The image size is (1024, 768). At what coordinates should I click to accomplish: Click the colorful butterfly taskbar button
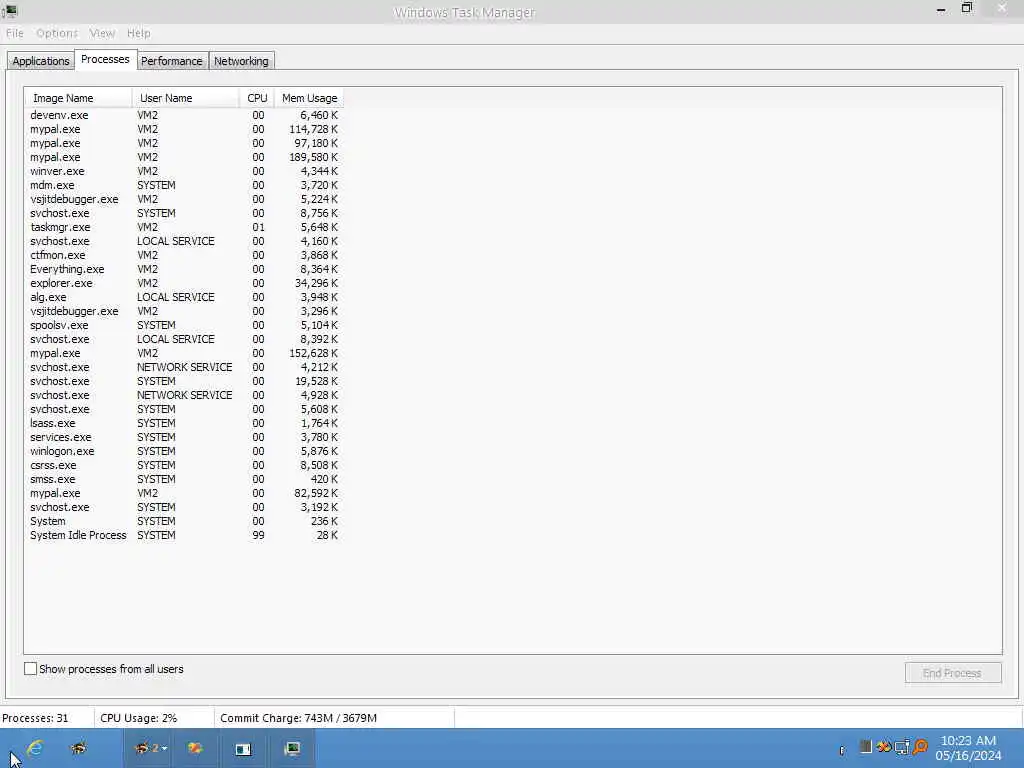click(x=195, y=748)
